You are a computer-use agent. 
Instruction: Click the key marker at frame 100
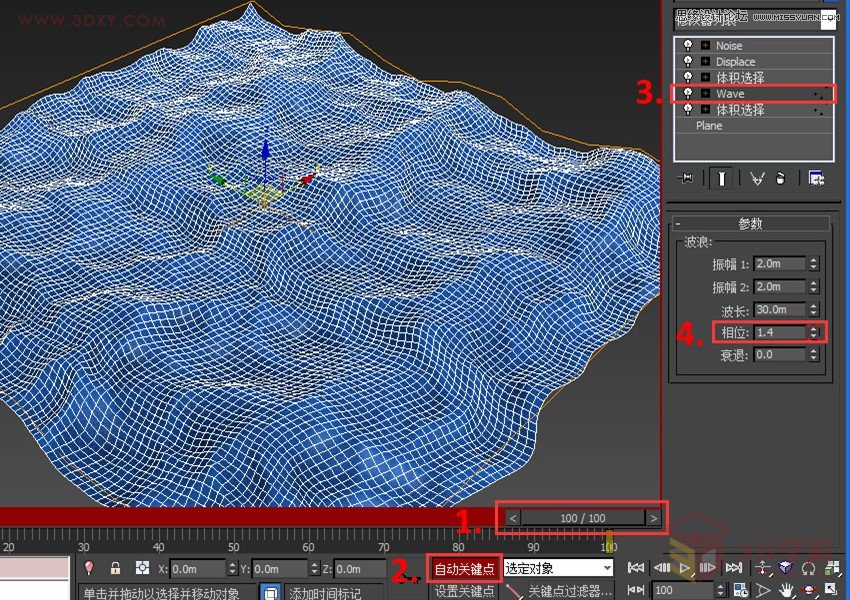tap(609, 541)
